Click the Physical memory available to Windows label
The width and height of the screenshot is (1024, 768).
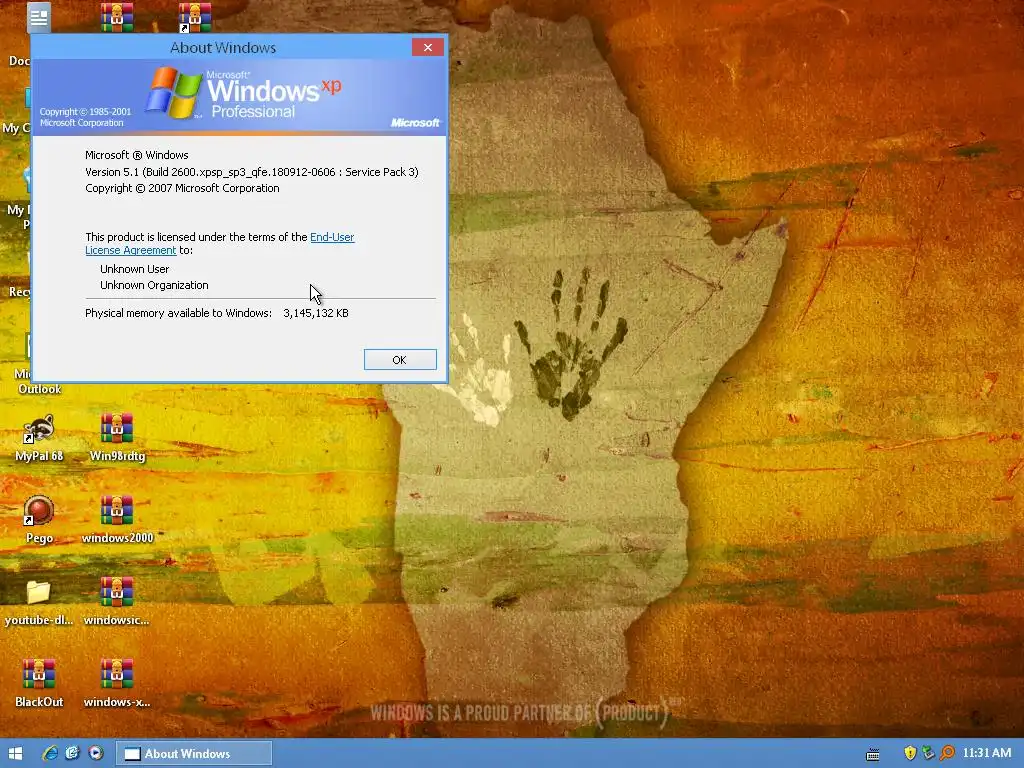point(178,313)
